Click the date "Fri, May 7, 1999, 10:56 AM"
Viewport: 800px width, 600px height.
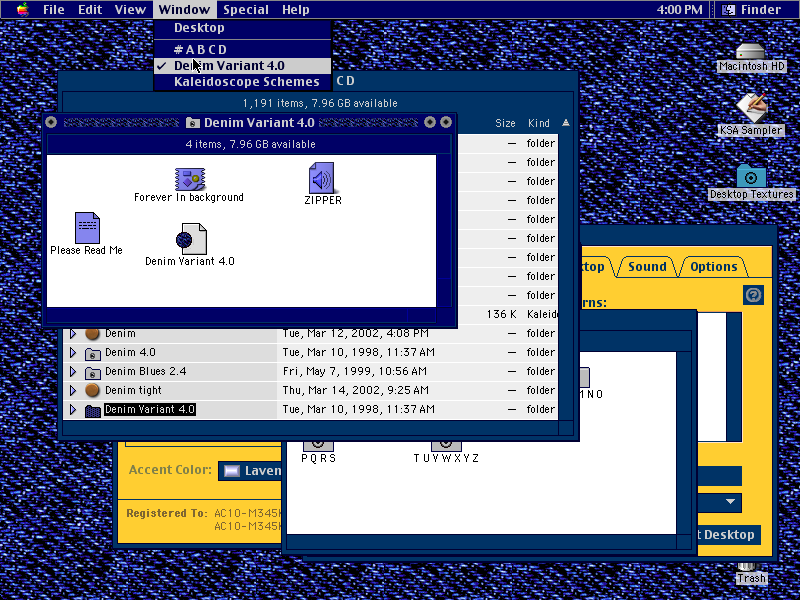[x=355, y=371]
